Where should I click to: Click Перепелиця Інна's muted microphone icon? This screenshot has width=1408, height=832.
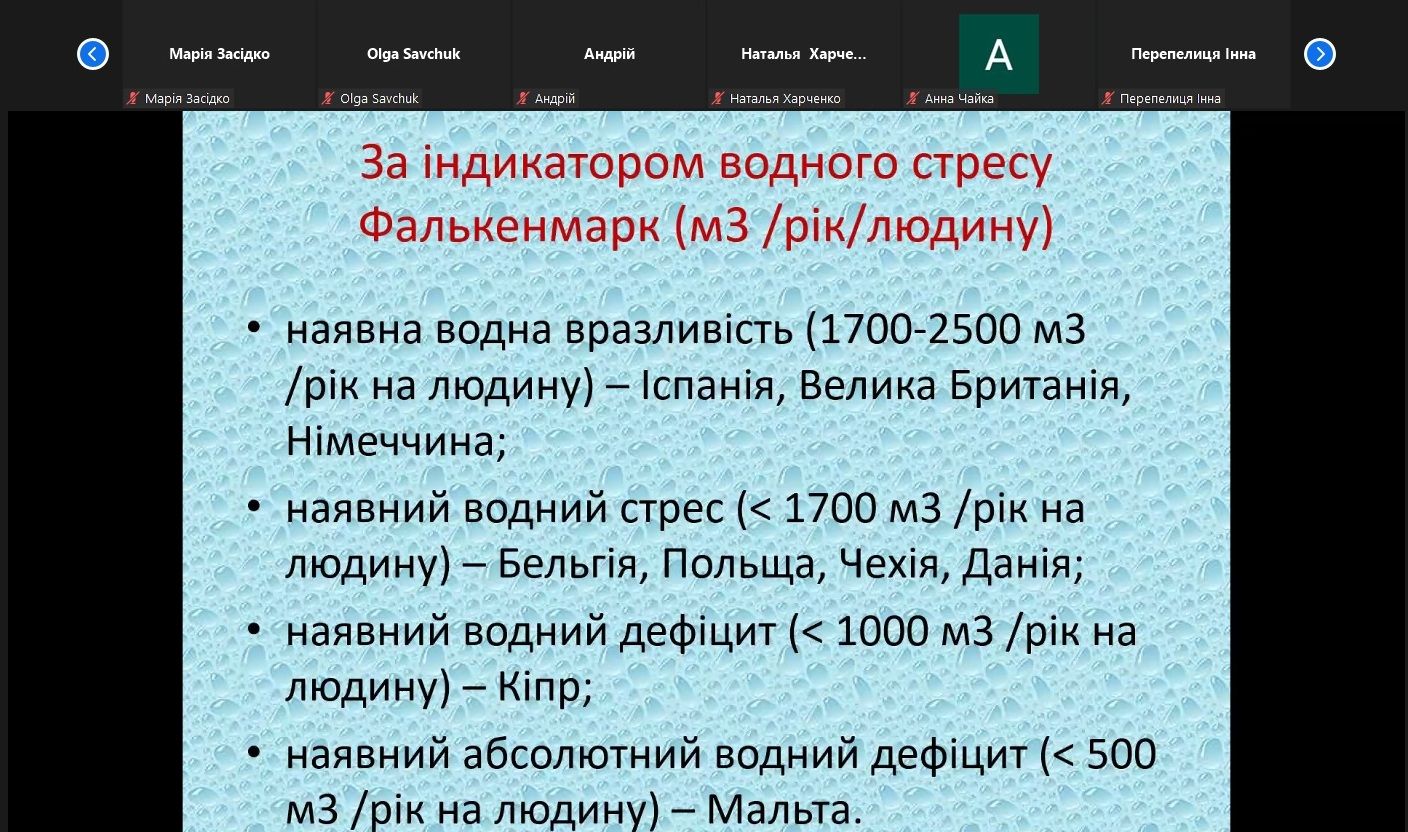click(1108, 98)
